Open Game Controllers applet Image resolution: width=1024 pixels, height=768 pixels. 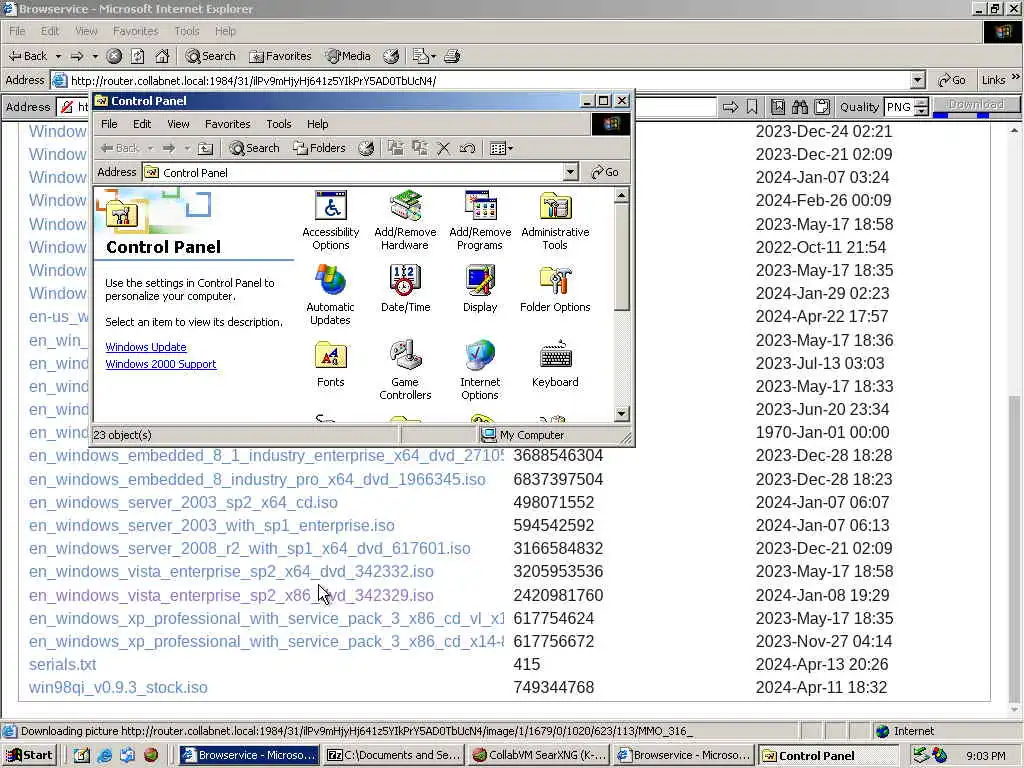click(405, 370)
